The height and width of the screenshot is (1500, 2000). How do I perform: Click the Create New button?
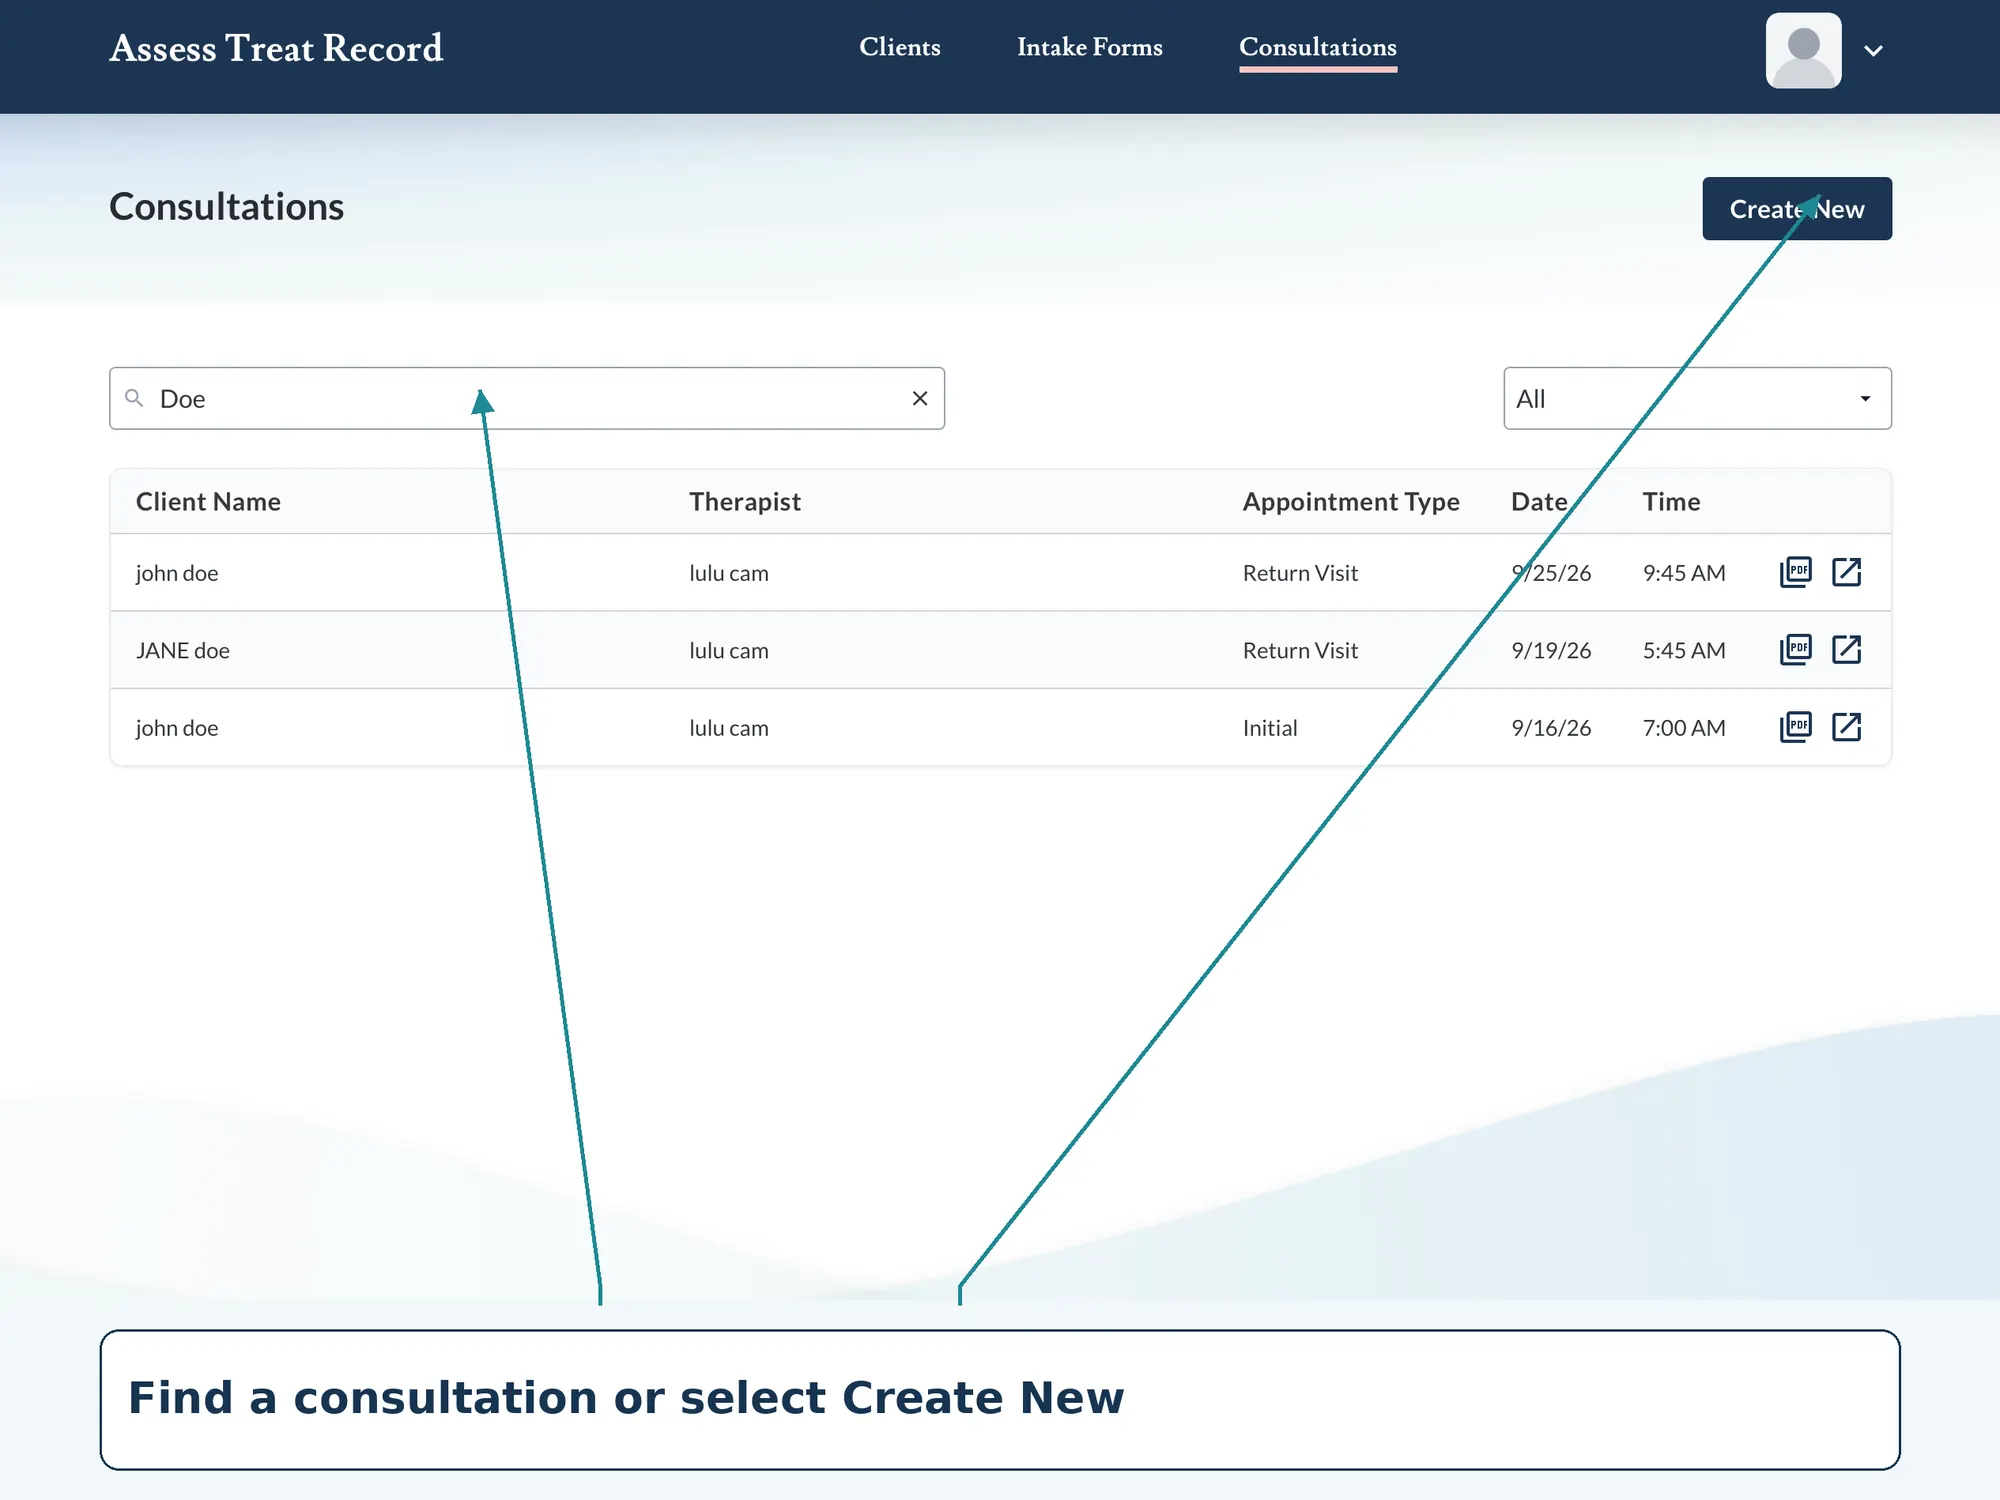pyautogui.click(x=1797, y=208)
